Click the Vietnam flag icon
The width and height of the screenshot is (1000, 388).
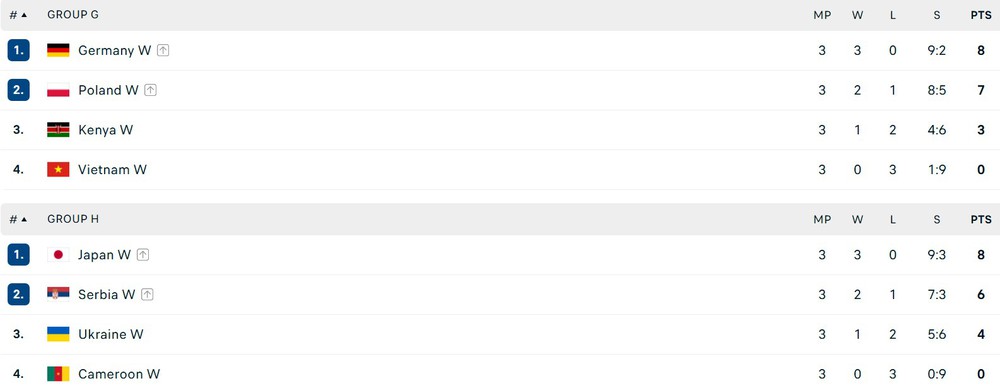click(x=58, y=170)
